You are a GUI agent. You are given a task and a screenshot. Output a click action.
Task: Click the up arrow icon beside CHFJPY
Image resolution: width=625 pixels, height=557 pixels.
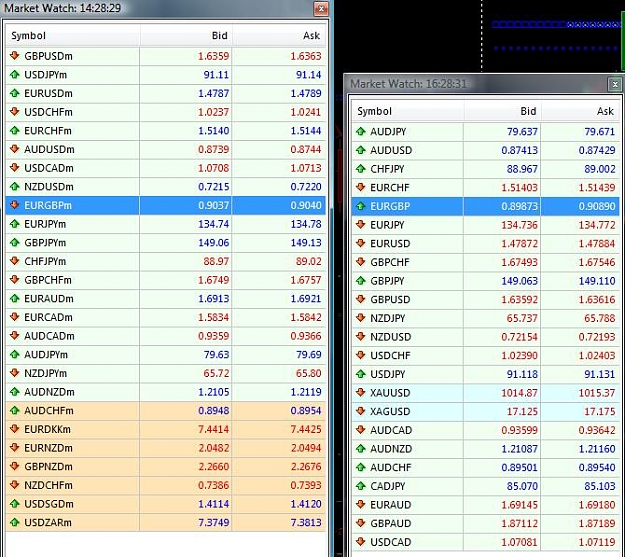[x=361, y=169]
